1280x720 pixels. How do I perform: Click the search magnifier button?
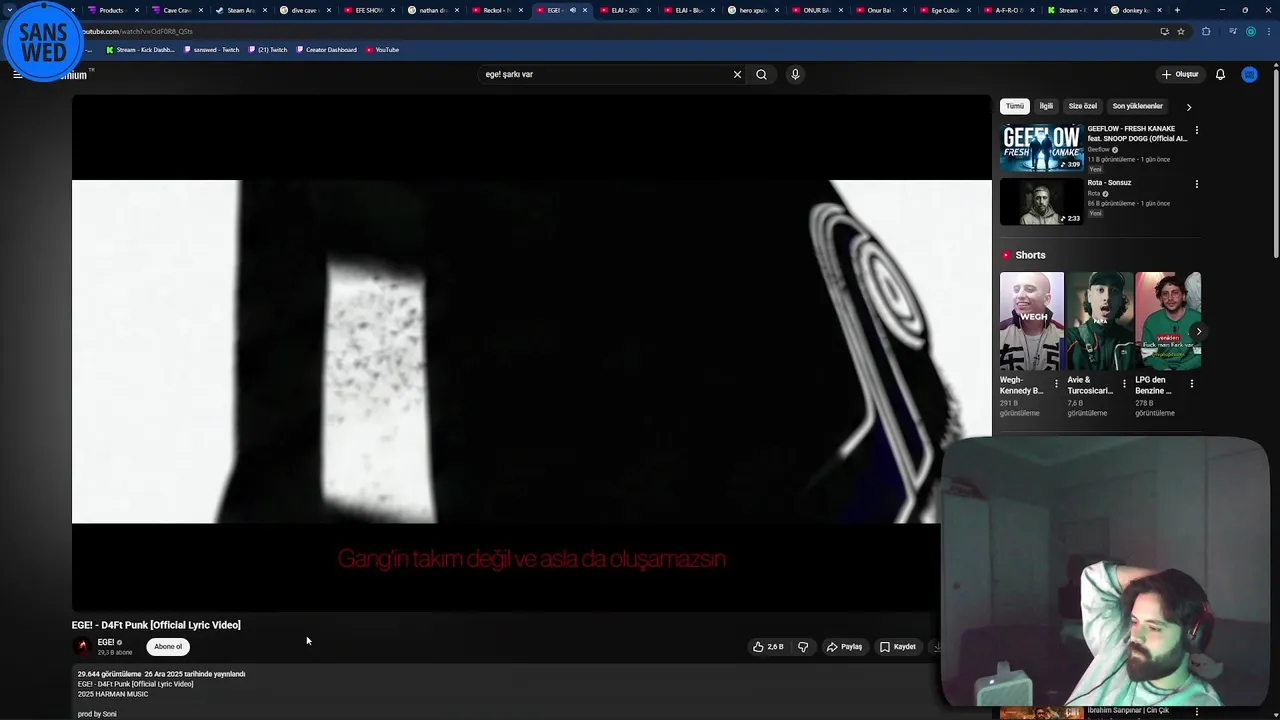coord(761,74)
